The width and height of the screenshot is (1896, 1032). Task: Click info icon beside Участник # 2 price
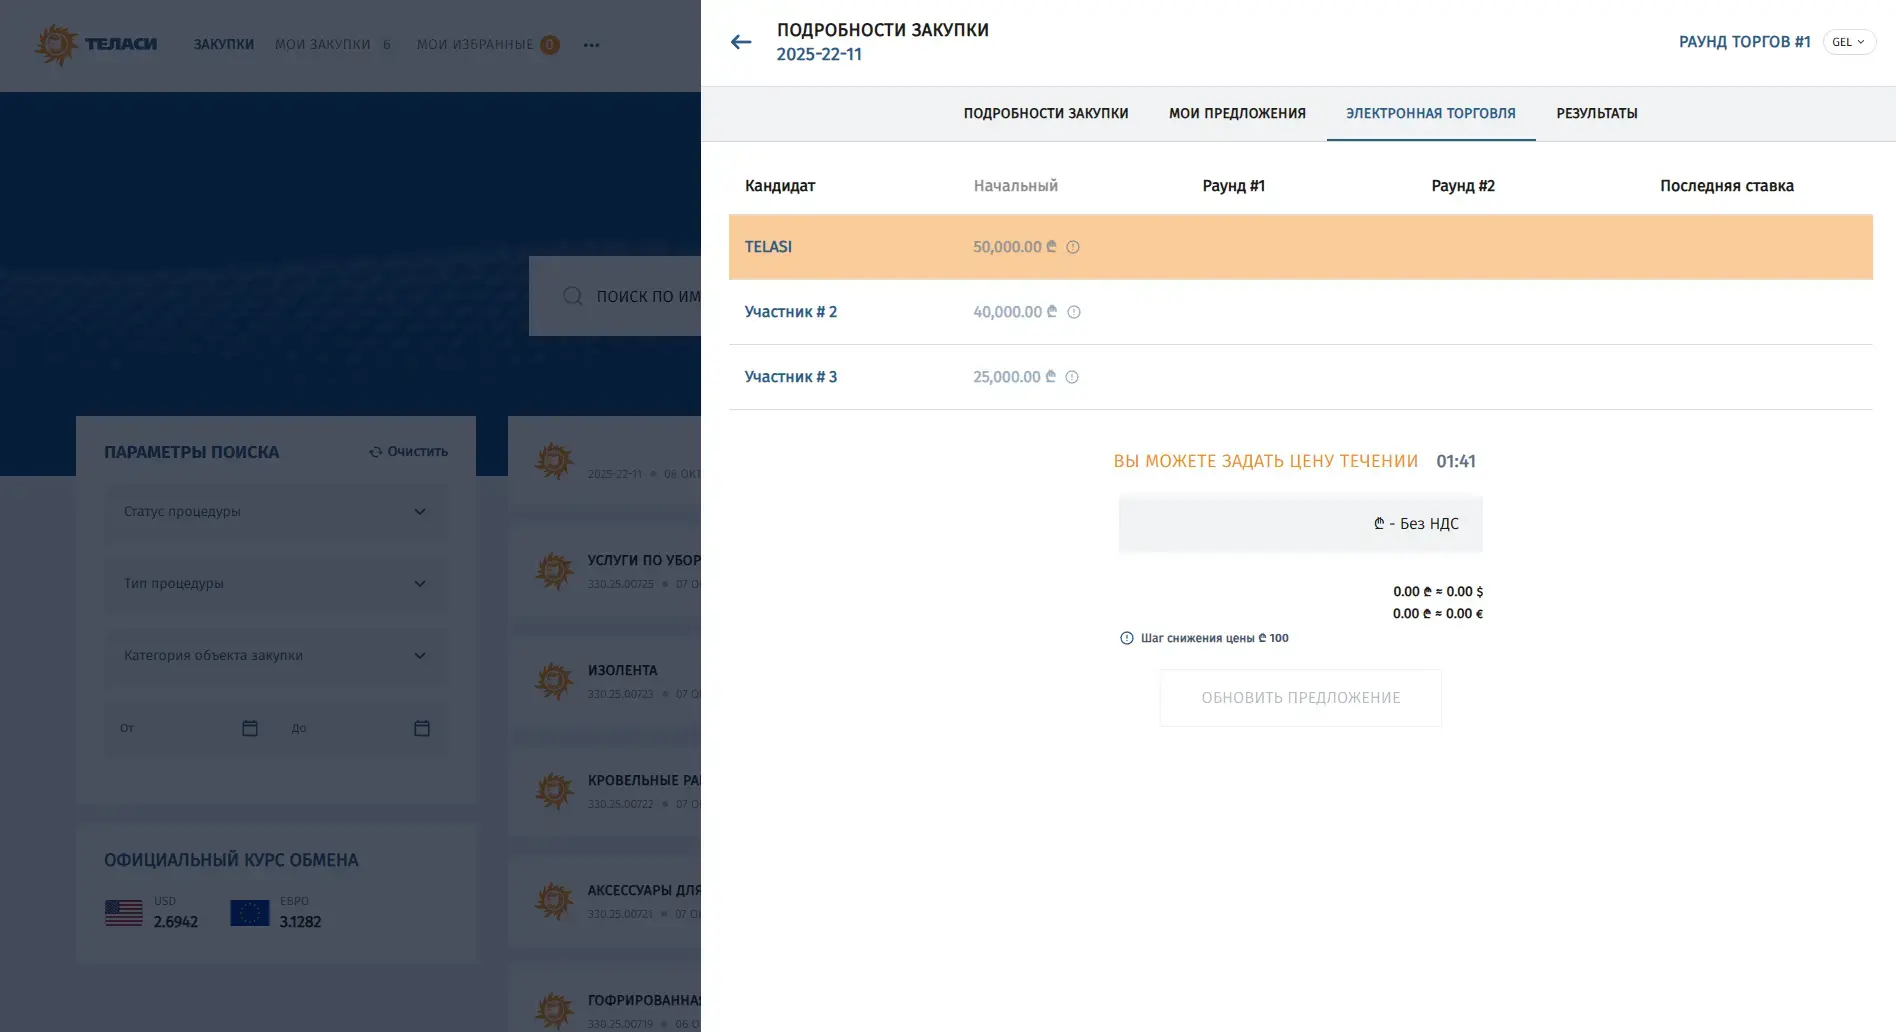(x=1074, y=312)
